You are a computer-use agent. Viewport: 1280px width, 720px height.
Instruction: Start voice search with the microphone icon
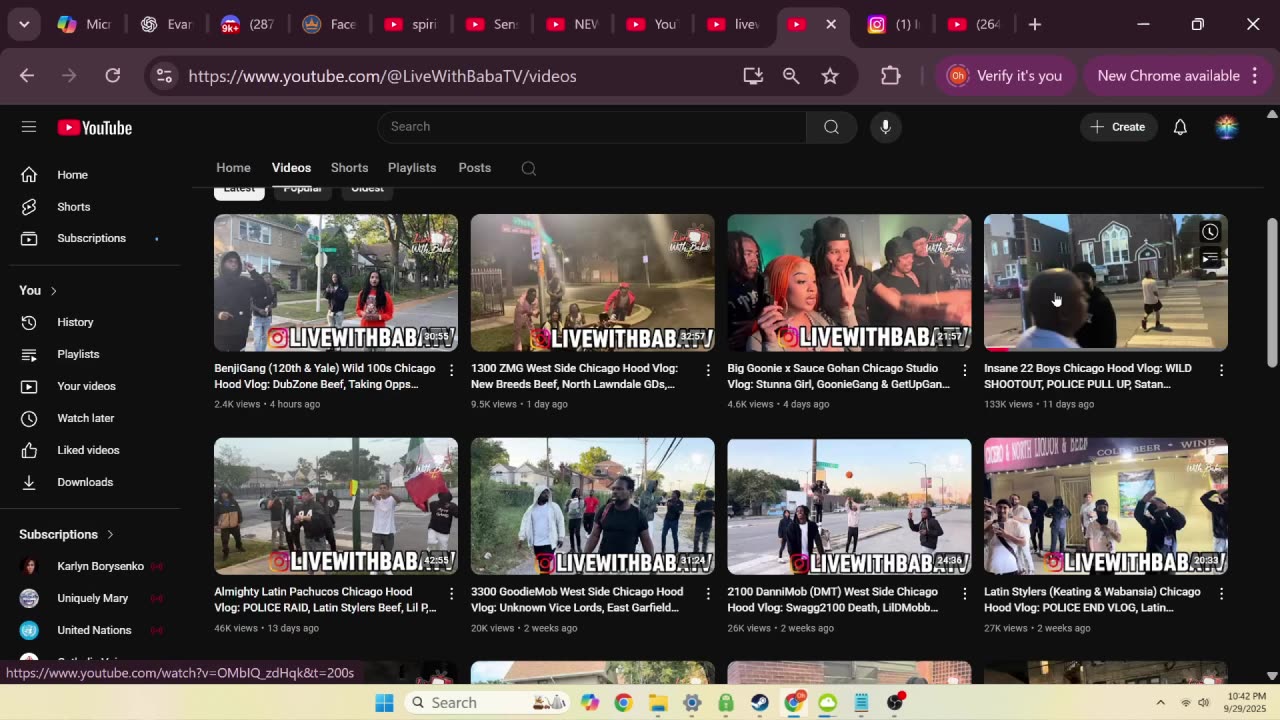click(x=885, y=127)
